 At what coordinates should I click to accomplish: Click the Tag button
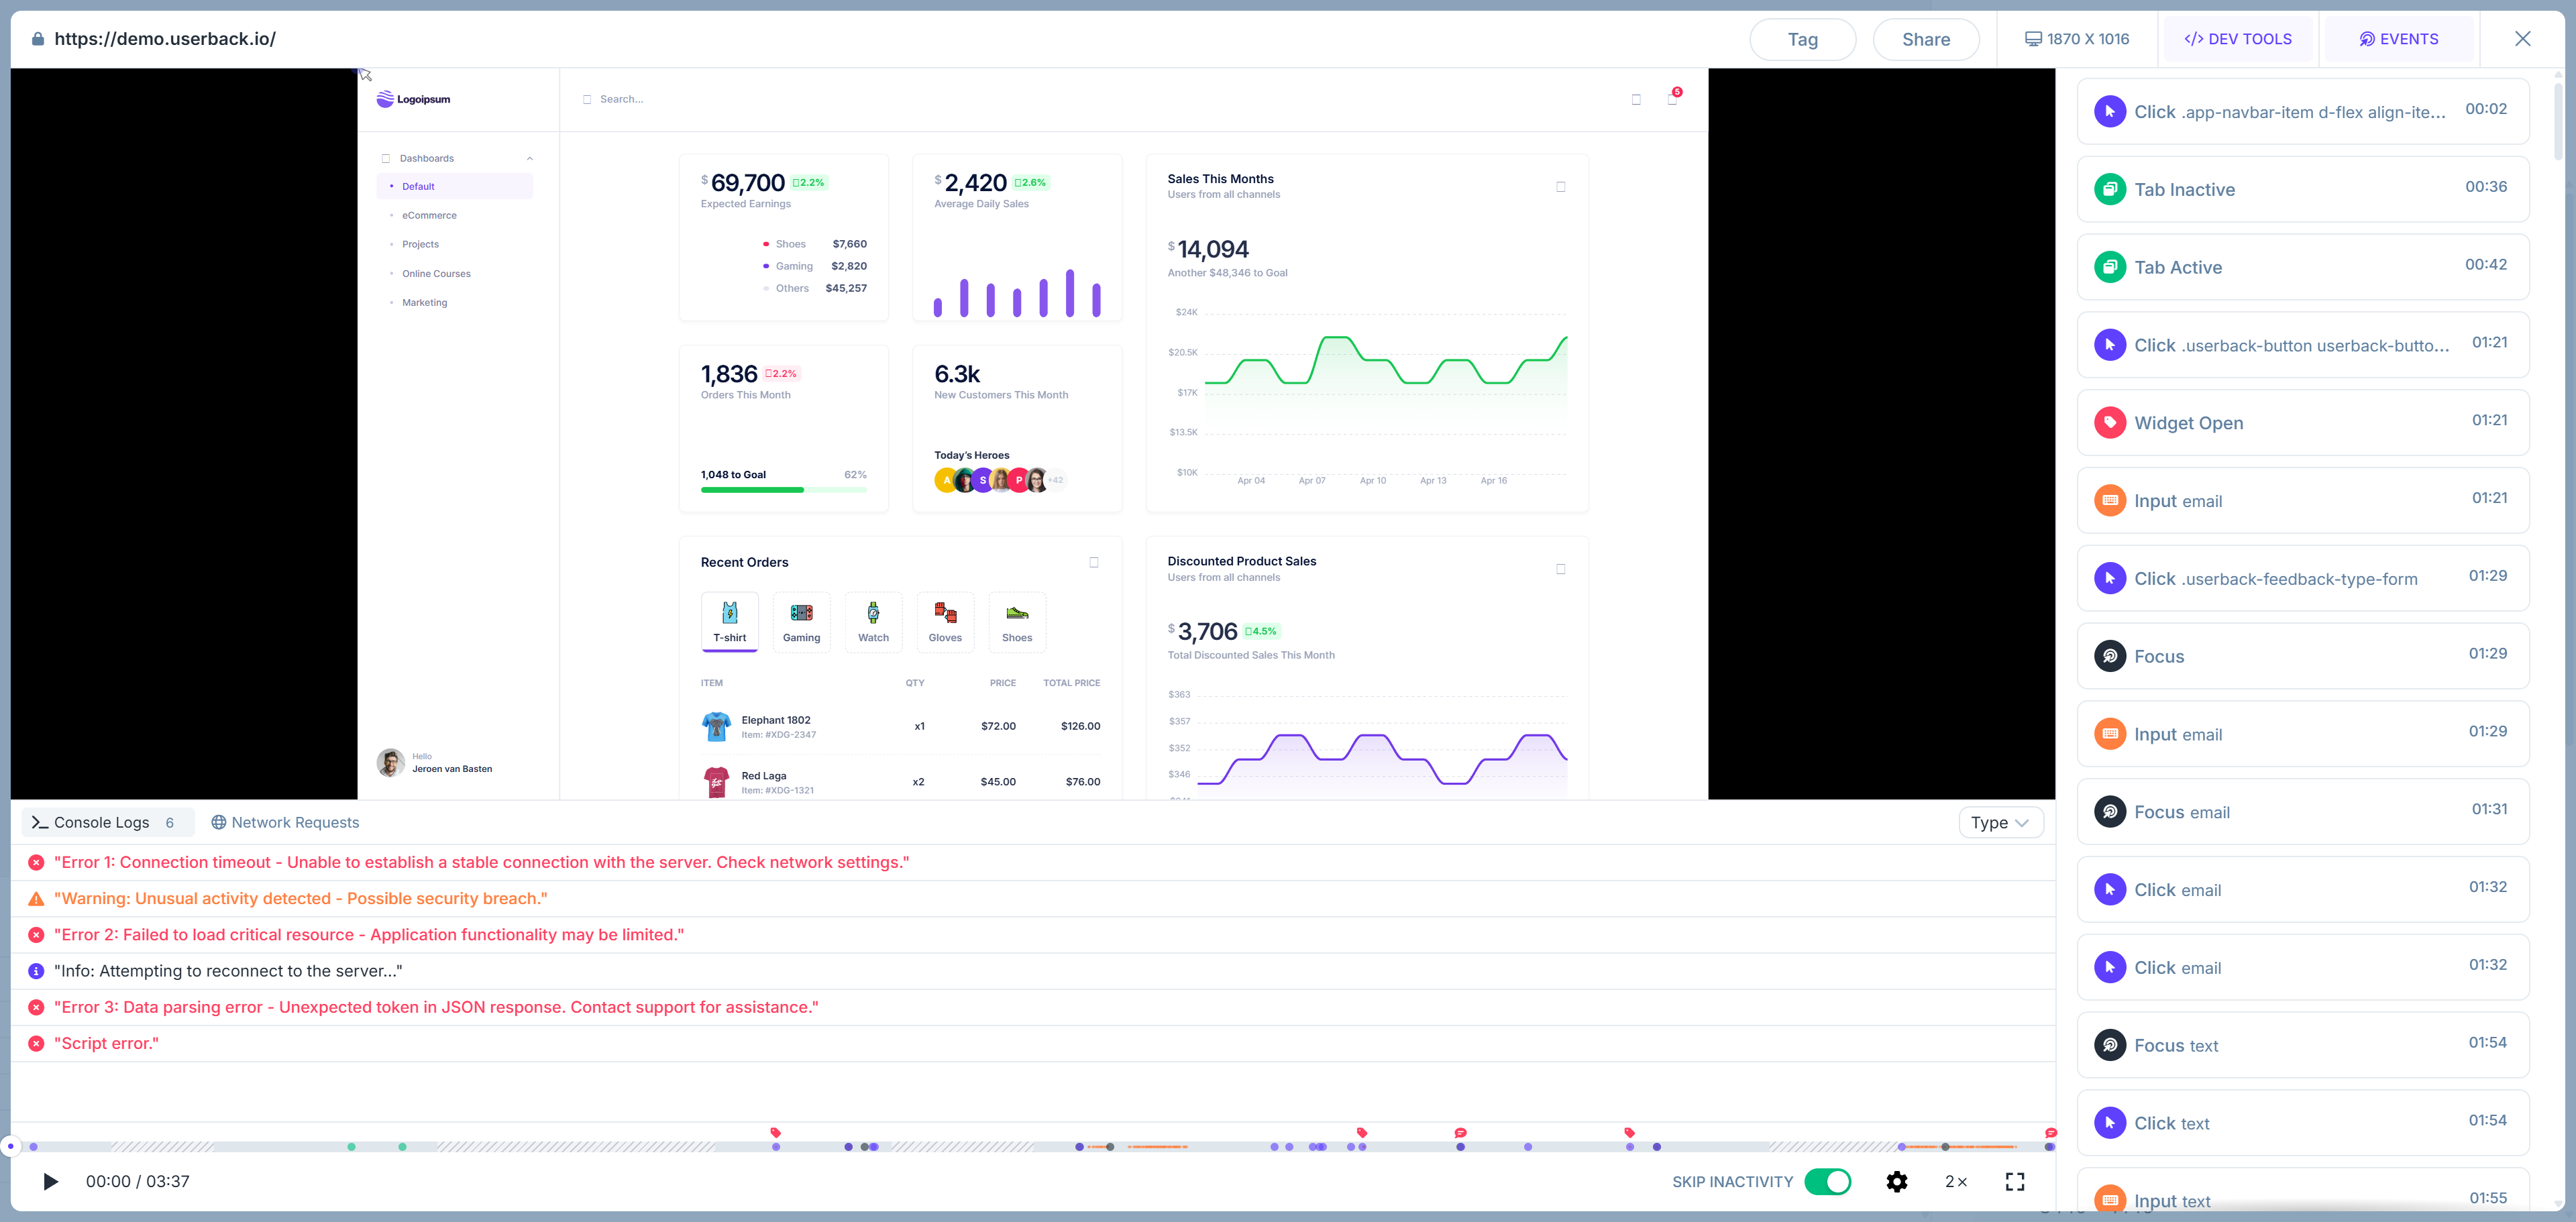[1802, 39]
